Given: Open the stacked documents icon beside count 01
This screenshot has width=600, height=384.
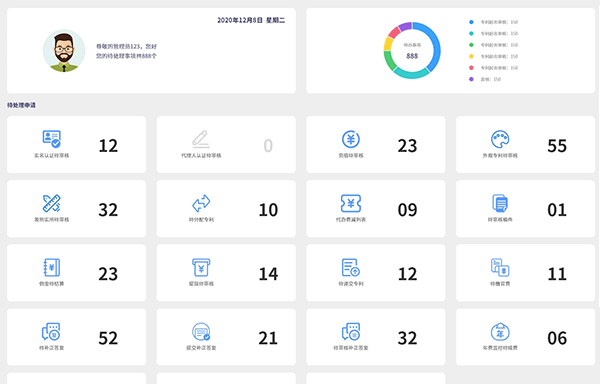Looking at the screenshot, I should pyautogui.click(x=500, y=203).
